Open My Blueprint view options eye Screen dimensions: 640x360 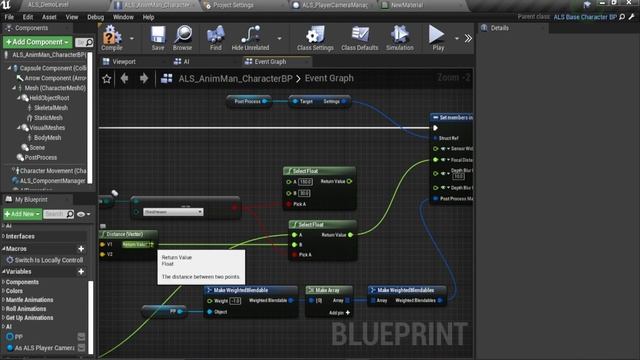click(x=83, y=214)
